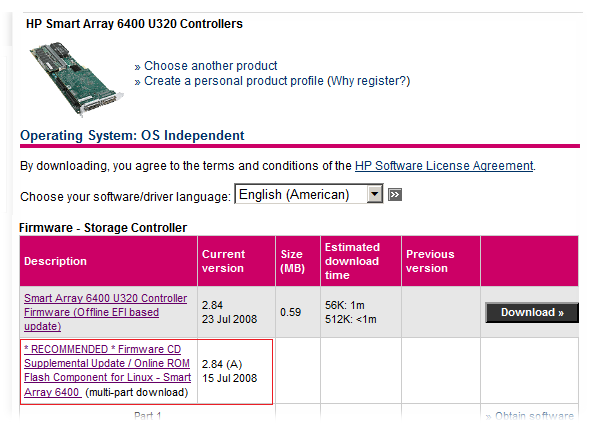Click the Firmware - Storage Controller heading

coord(103,228)
